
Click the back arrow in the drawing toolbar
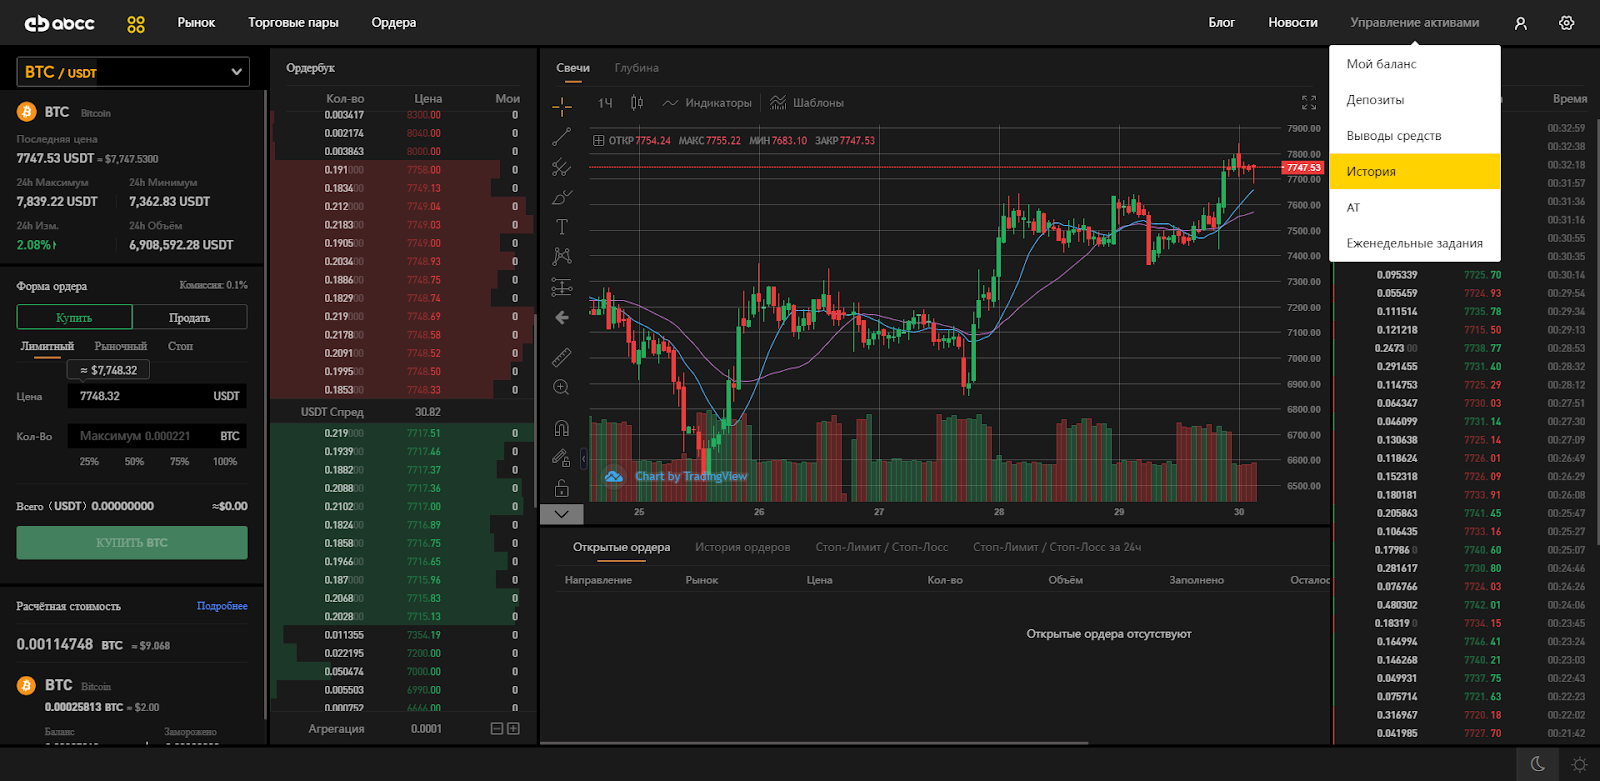562,317
